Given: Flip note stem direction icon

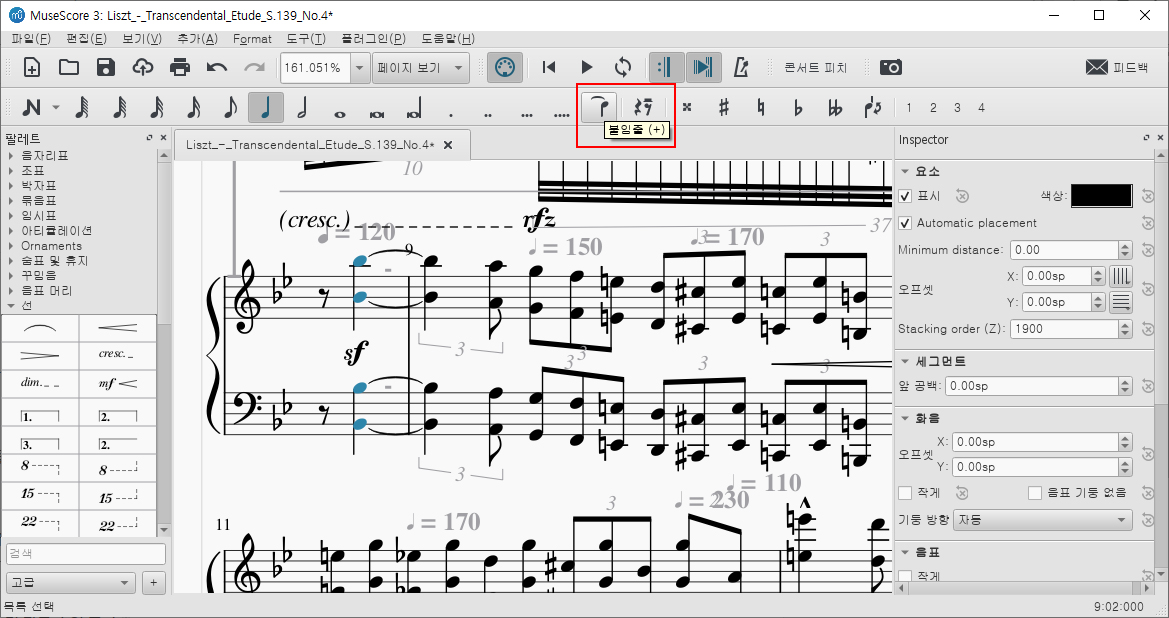Looking at the screenshot, I should point(872,108).
